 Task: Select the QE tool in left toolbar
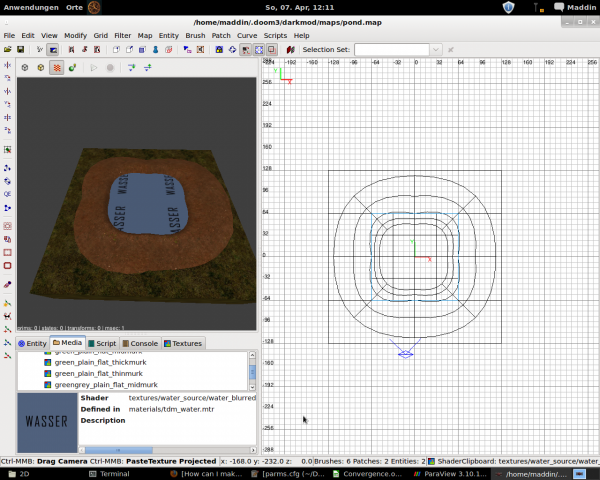pos(7,194)
